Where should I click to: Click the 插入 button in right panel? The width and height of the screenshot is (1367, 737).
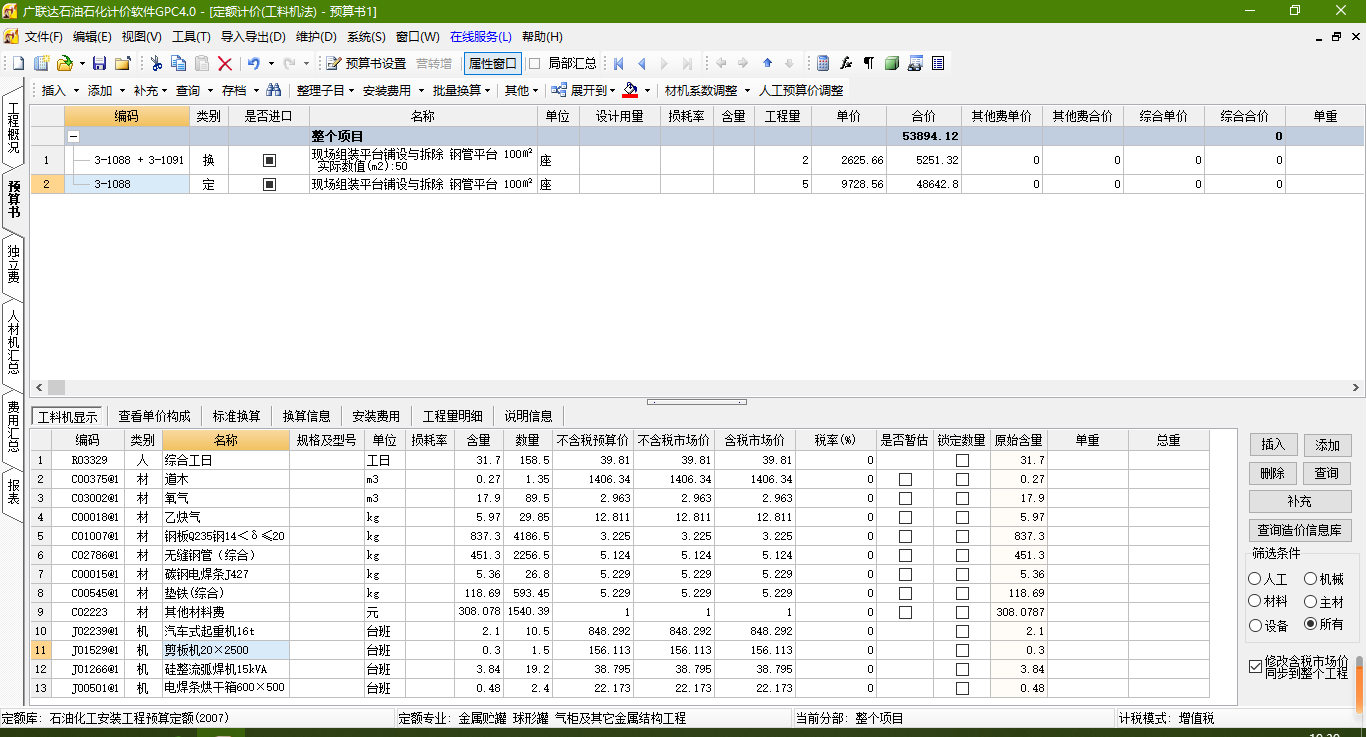(1273, 445)
